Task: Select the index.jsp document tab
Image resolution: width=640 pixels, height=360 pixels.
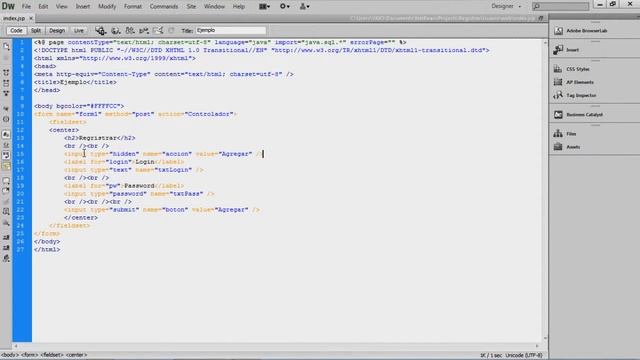Action: [14, 18]
